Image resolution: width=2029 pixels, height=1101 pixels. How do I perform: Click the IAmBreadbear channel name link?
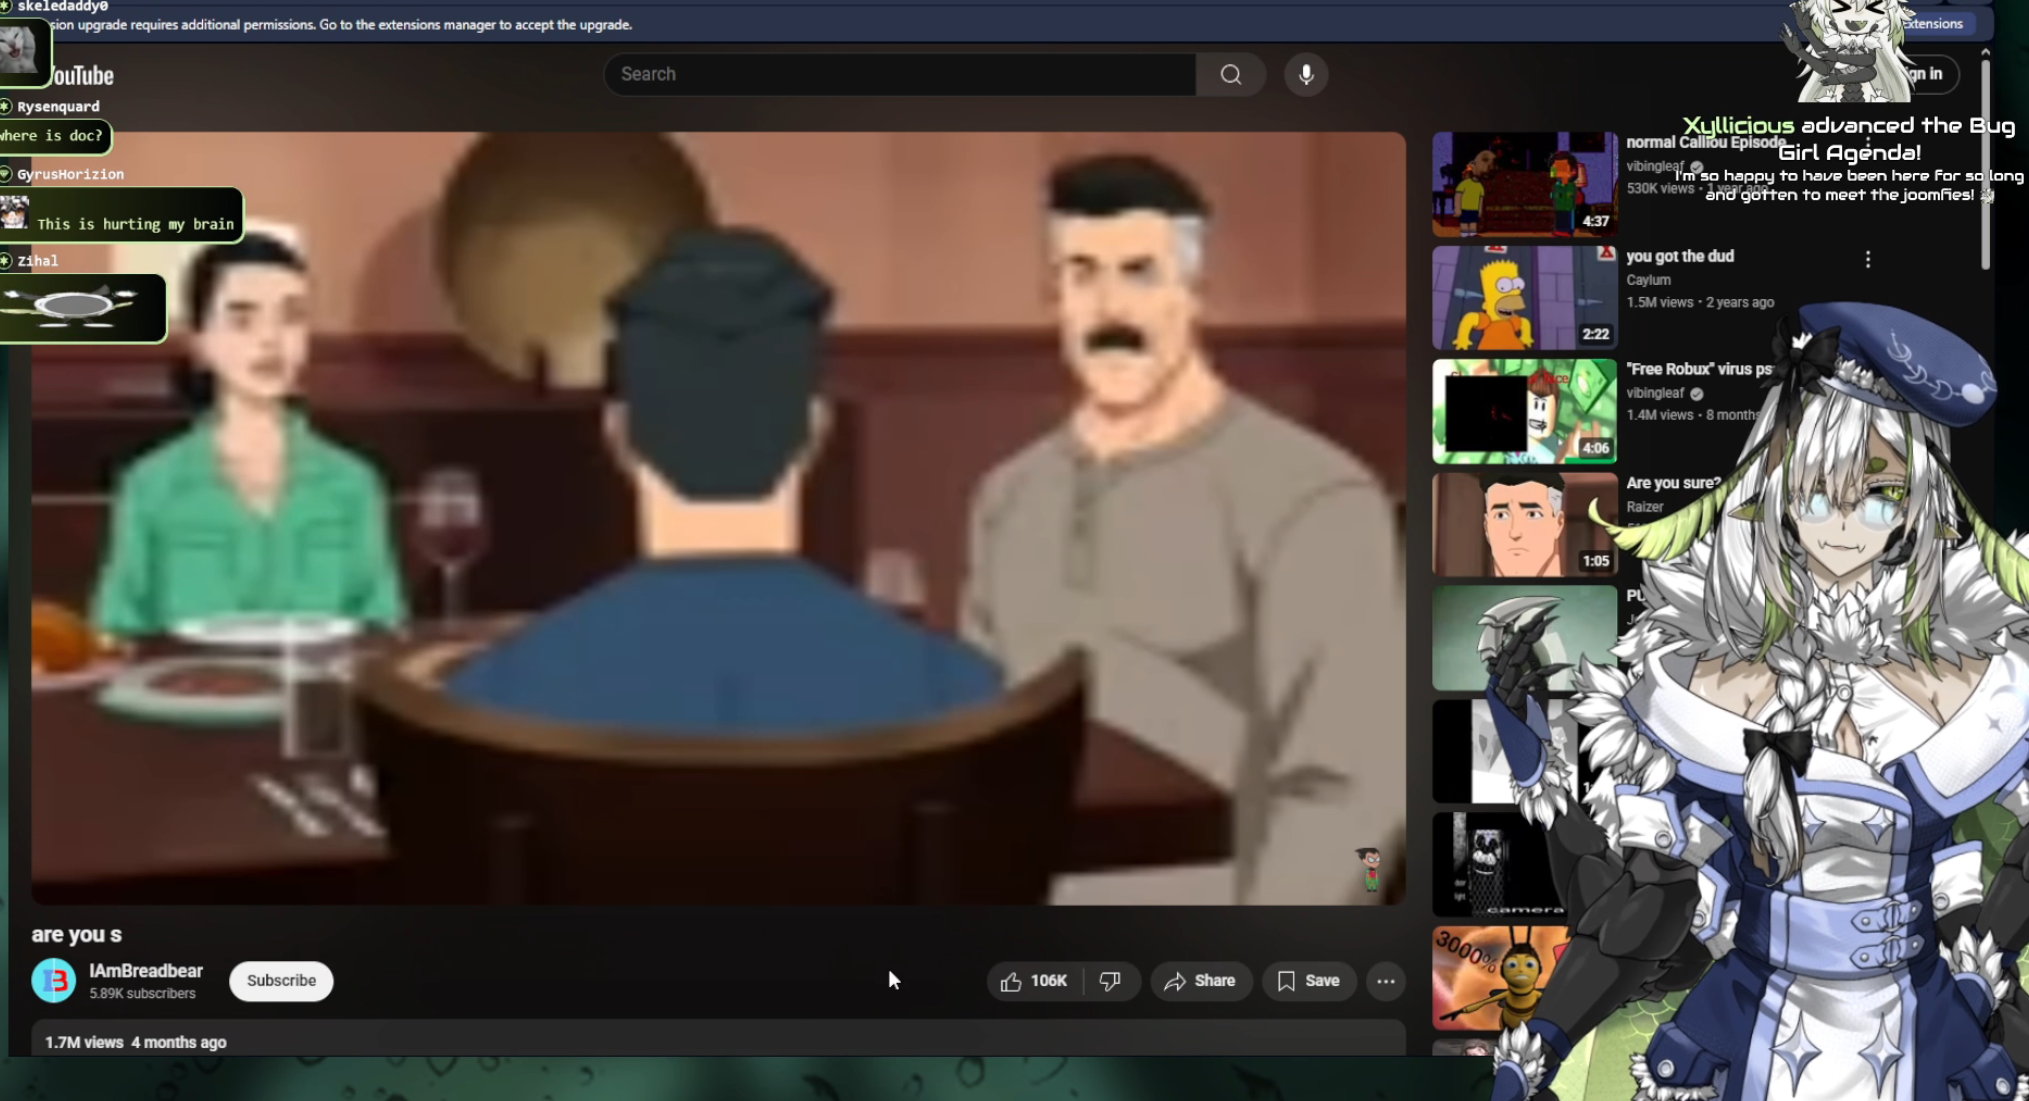[x=146, y=971]
